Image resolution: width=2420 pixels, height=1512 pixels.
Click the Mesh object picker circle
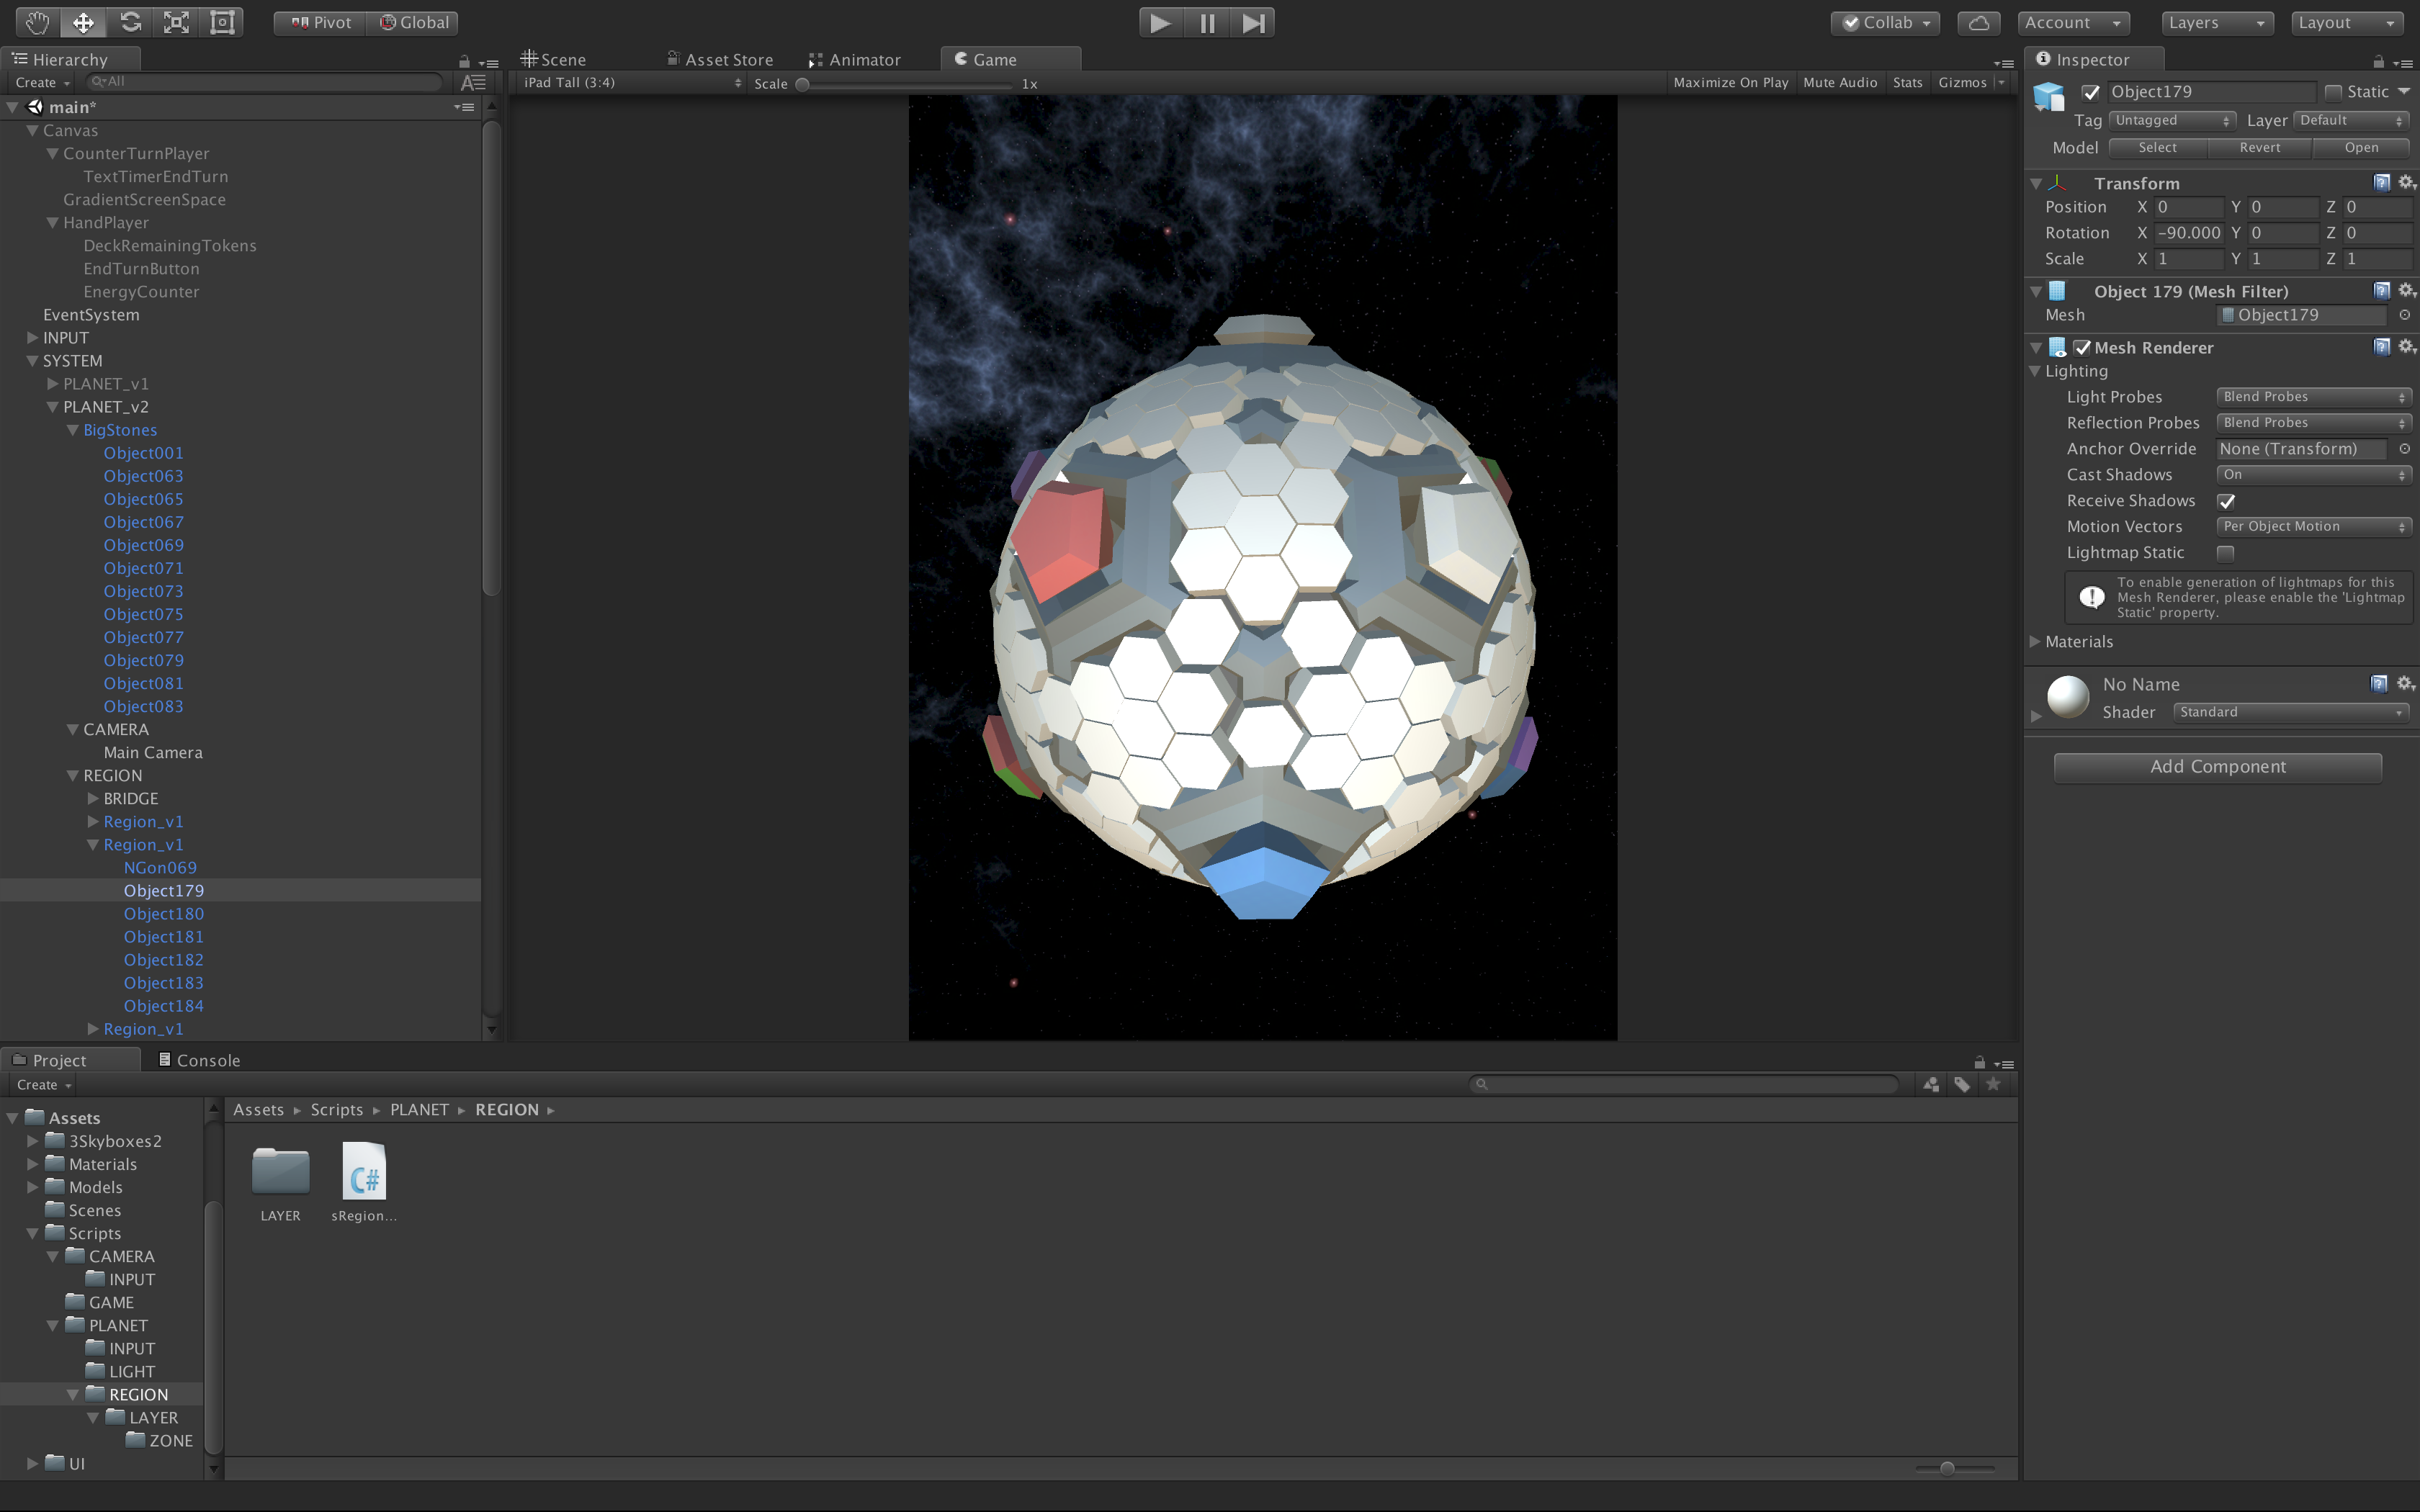[2405, 315]
